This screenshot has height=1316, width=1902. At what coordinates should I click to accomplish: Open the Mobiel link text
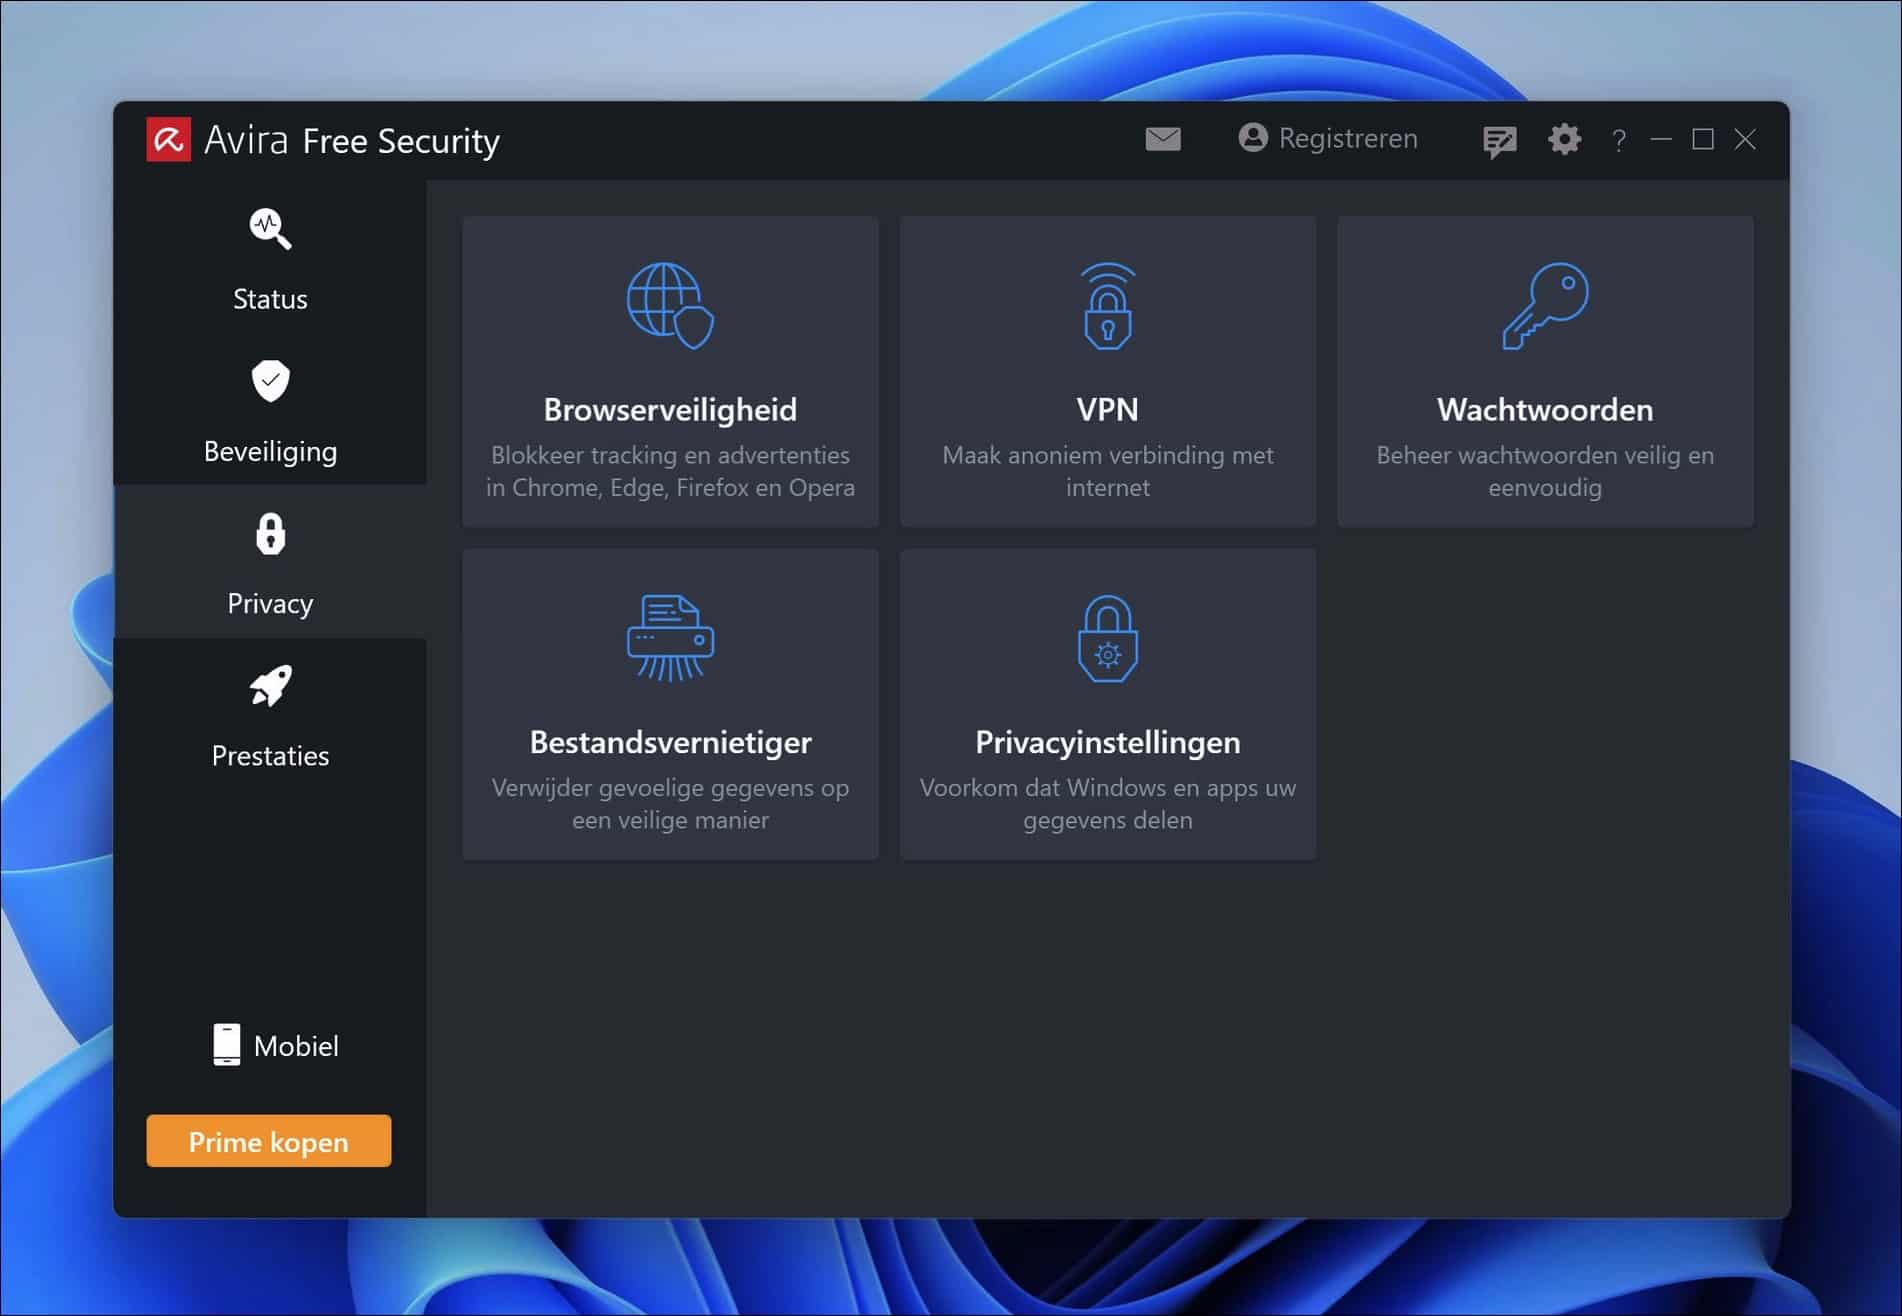point(296,1046)
